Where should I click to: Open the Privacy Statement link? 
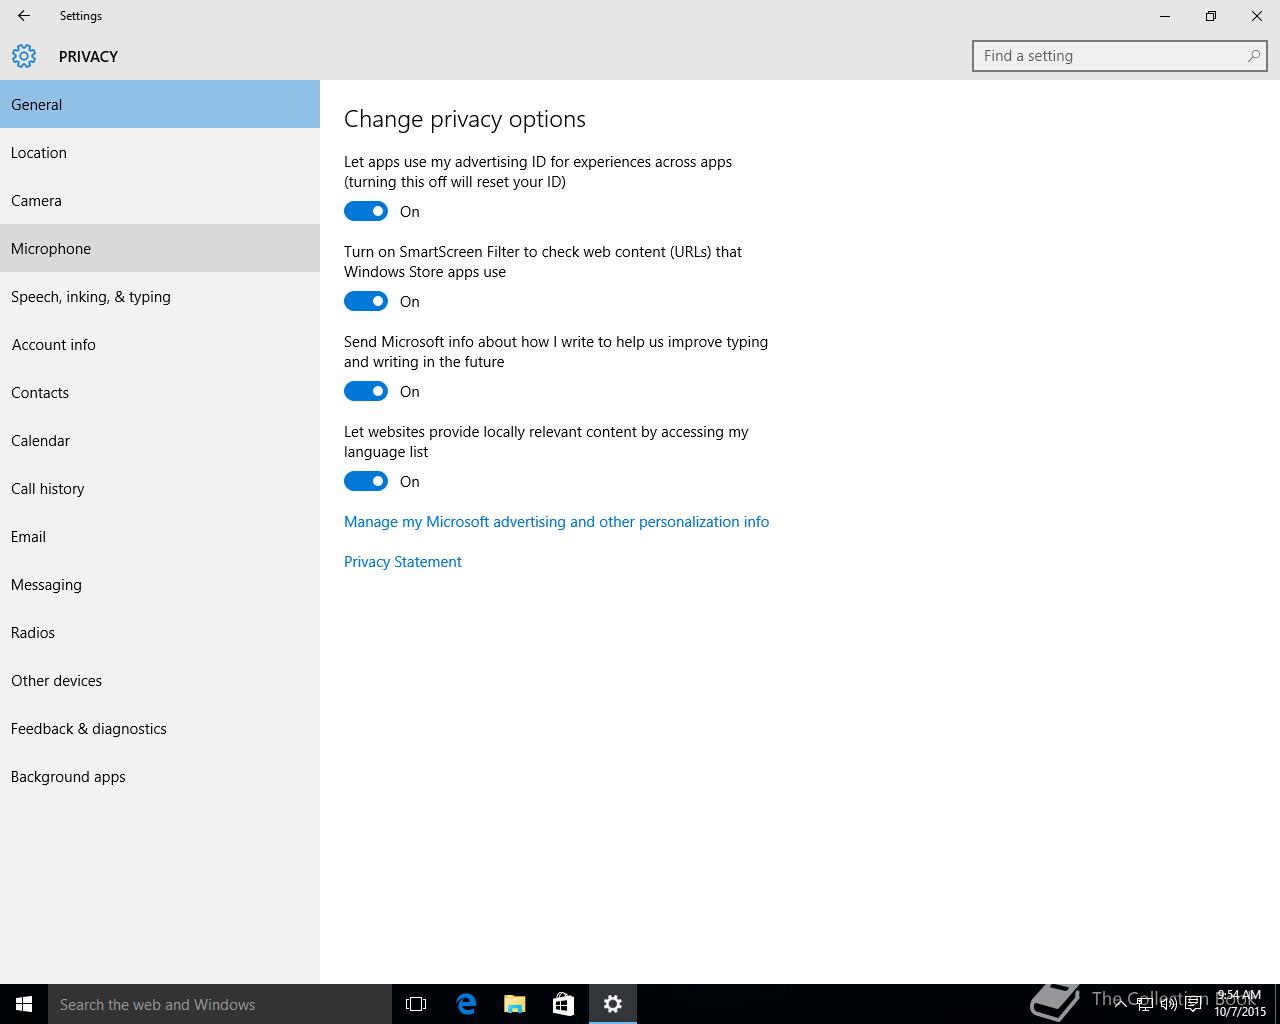(x=403, y=562)
